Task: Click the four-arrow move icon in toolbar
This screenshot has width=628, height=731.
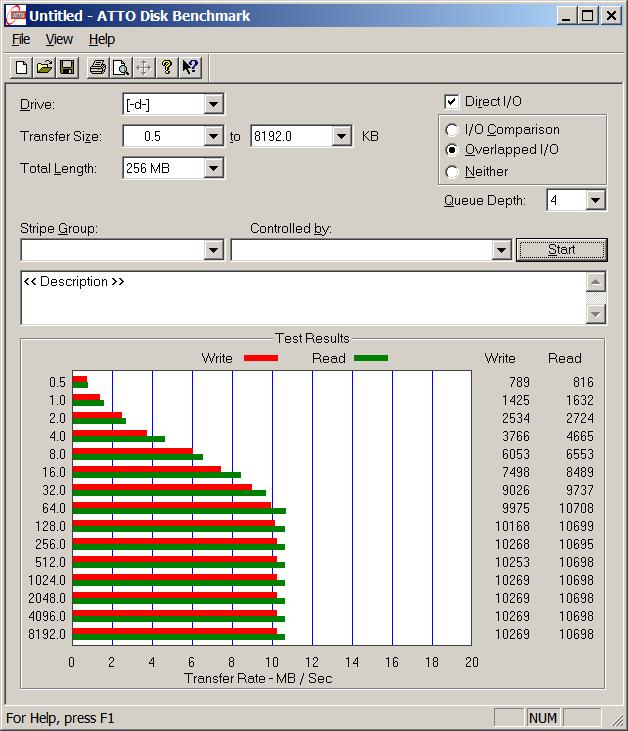Action: [143, 67]
